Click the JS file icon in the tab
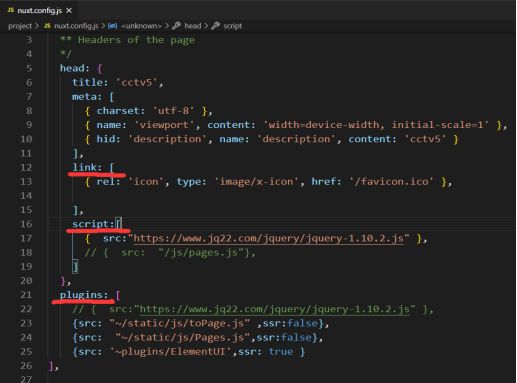Image resolution: width=517 pixels, height=383 pixels. pyautogui.click(x=11, y=10)
